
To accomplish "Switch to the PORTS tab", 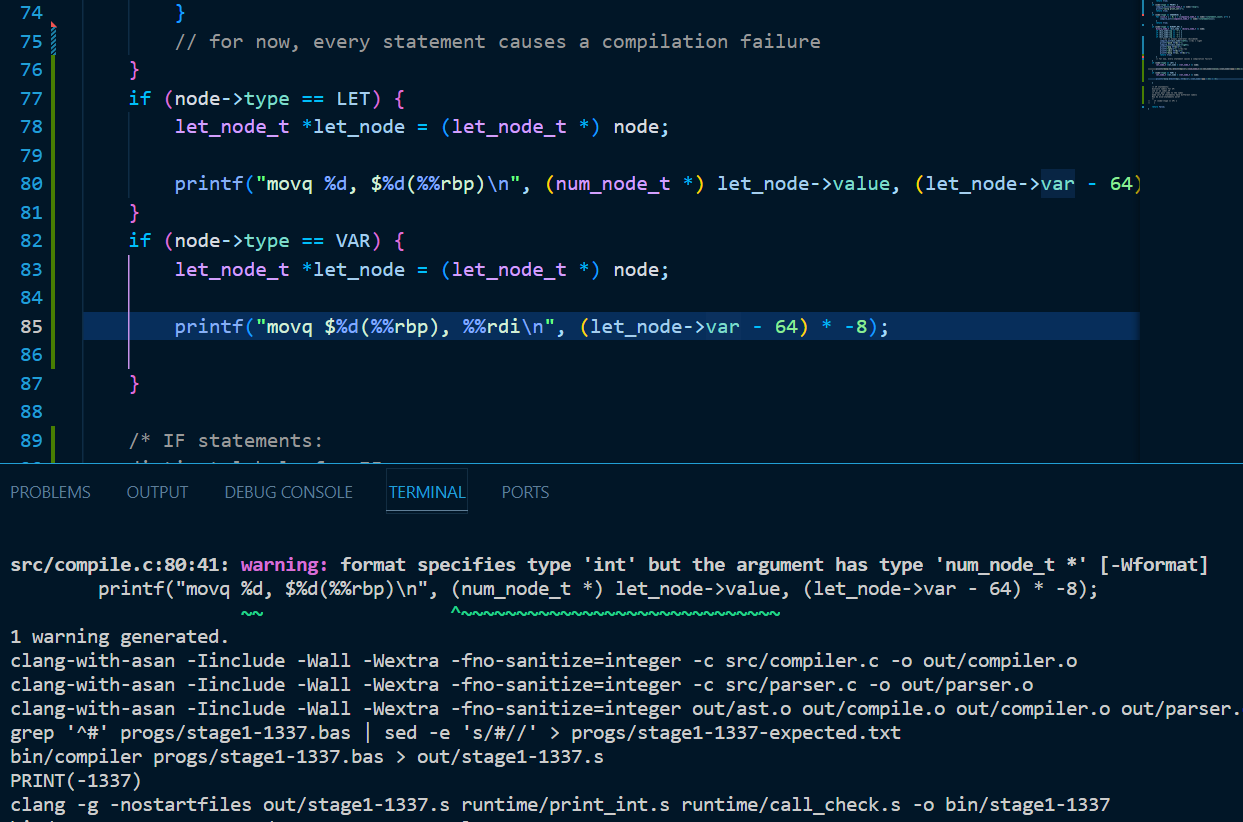I will coord(525,492).
